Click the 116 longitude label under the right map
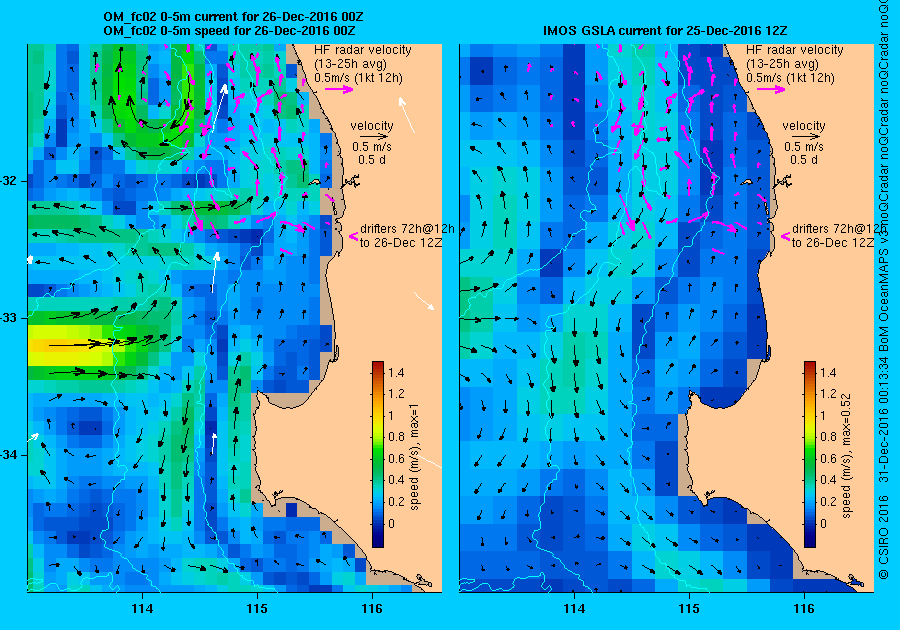 (804, 609)
